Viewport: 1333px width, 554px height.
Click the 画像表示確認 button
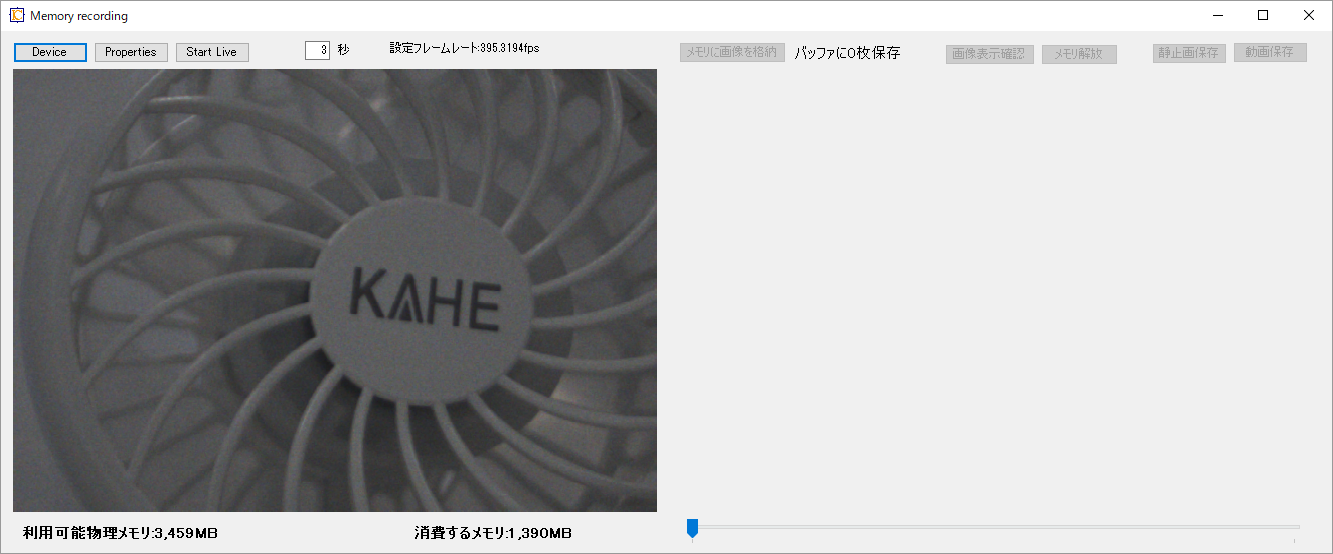pos(989,53)
